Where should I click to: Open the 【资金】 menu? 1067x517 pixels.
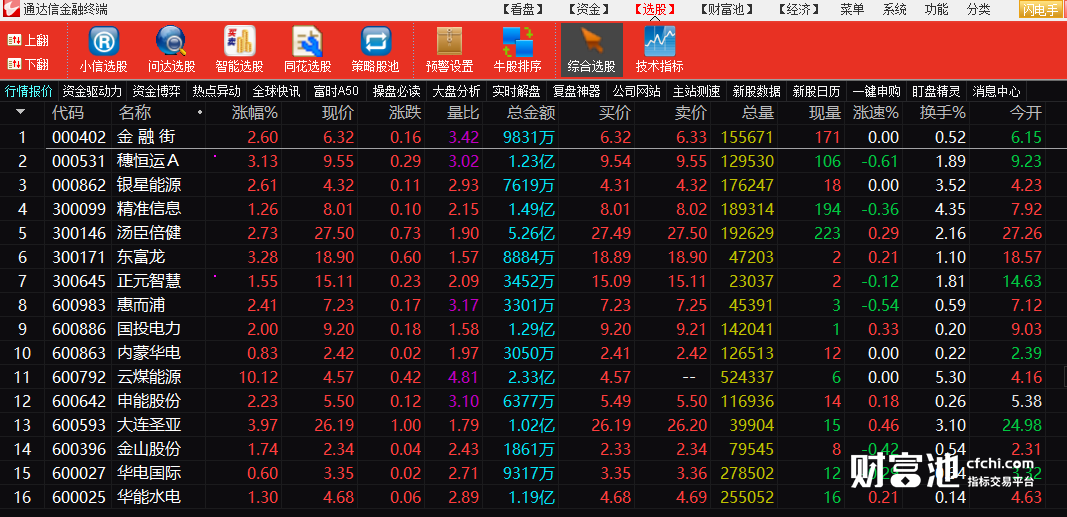point(588,10)
